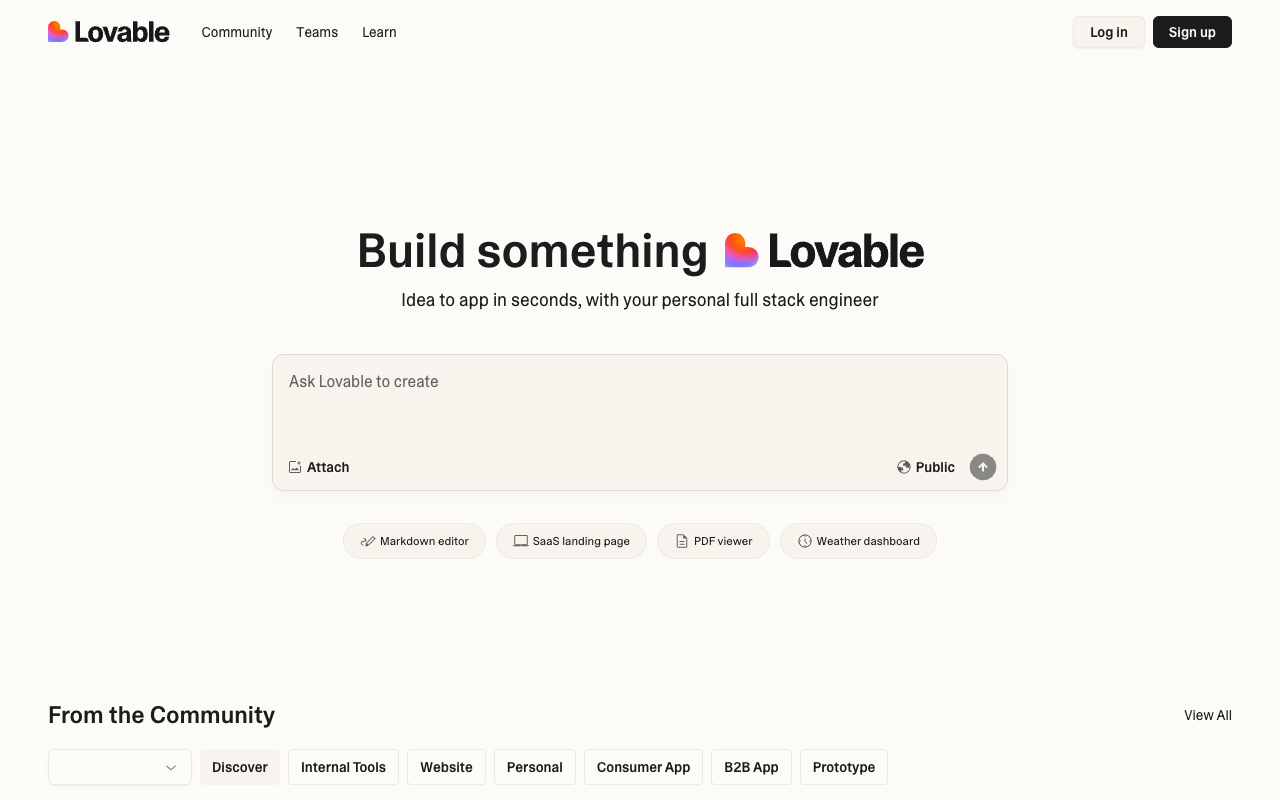Image resolution: width=1280 pixels, height=800 pixels.
Task: Select the Consumer App category tab
Action: point(643,767)
